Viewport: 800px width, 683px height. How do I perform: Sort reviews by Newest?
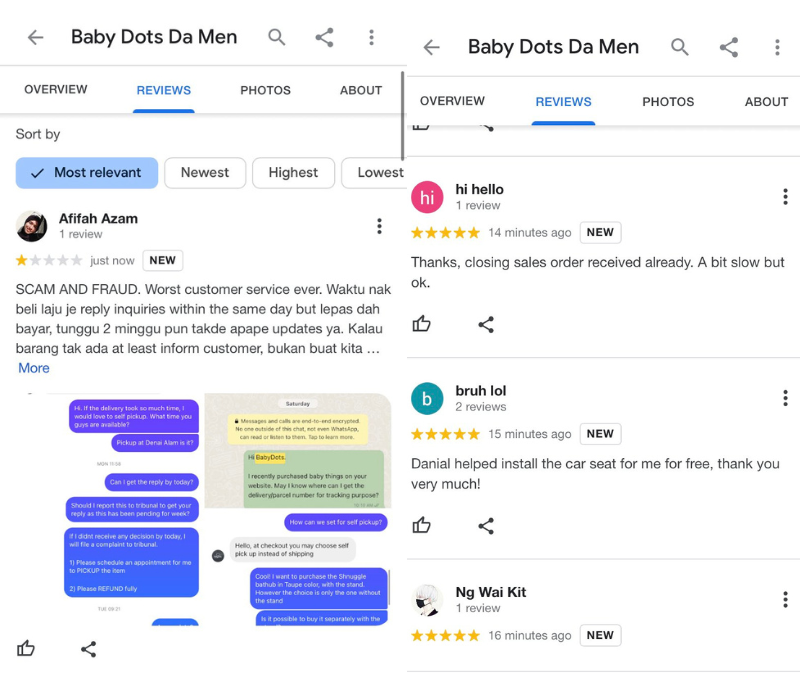click(205, 173)
